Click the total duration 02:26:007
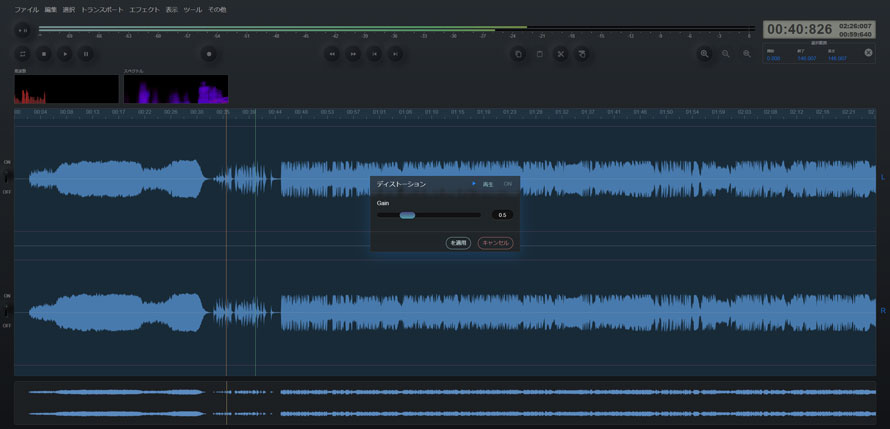Viewport: 890px width, 429px height. pos(855,26)
